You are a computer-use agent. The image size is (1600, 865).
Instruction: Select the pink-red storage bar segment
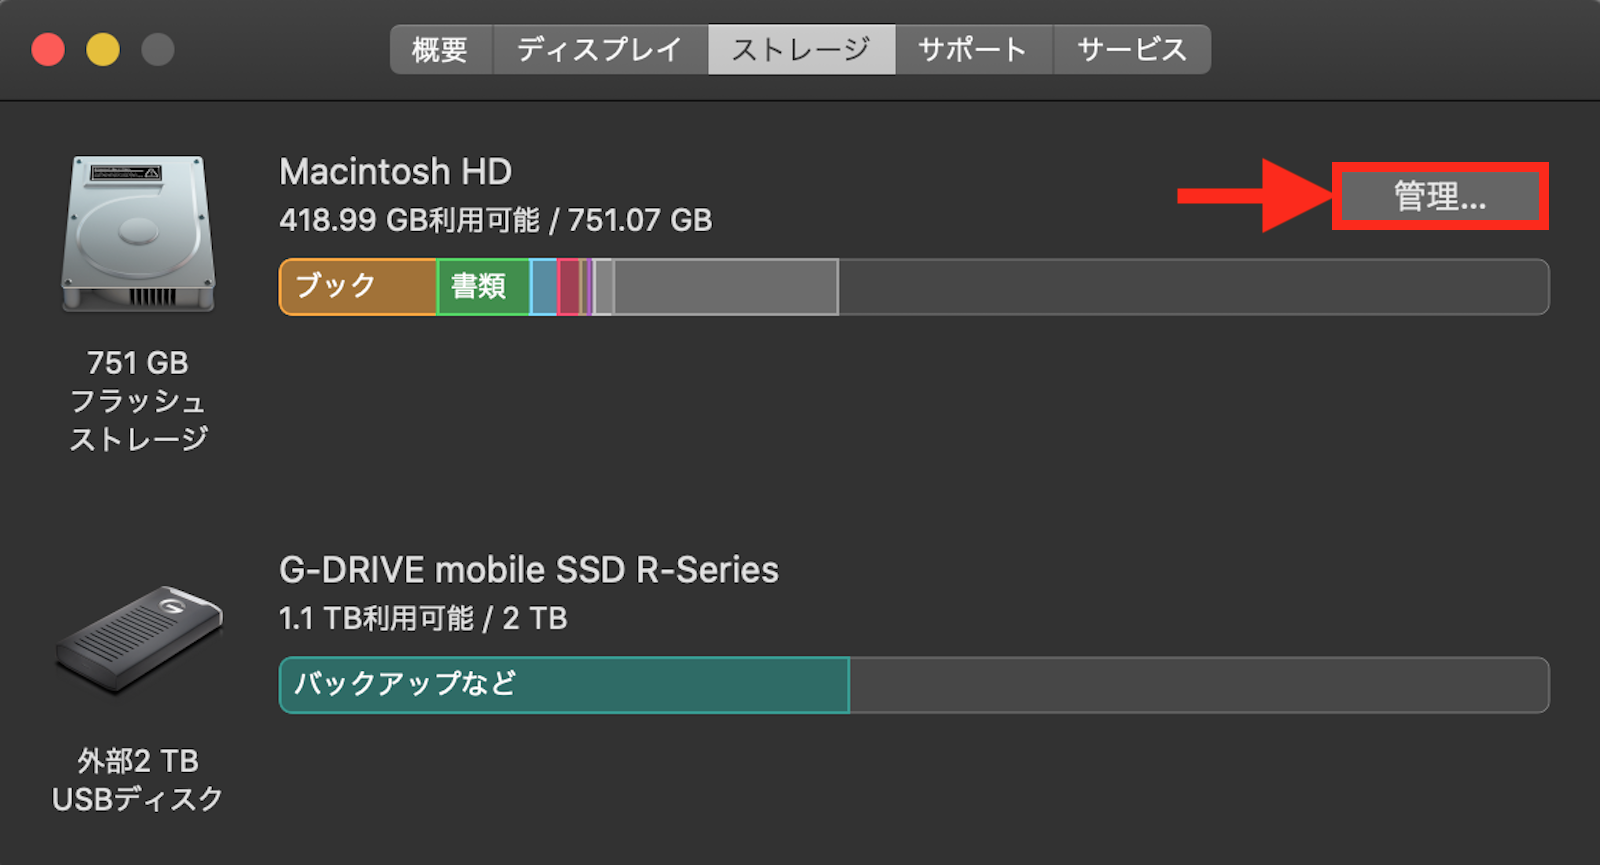(569, 287)
